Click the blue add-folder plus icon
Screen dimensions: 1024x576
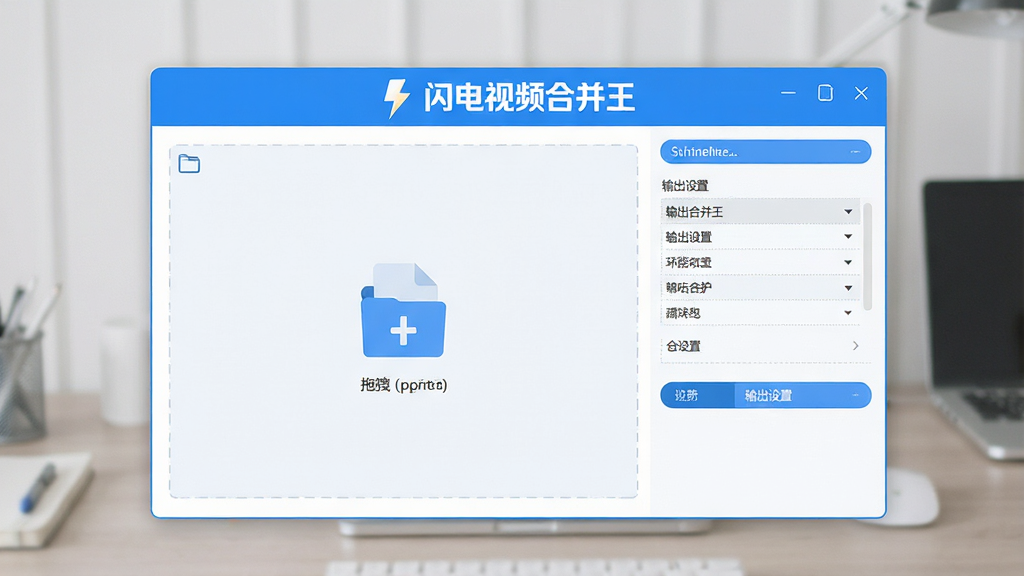[x=403, y=310]
